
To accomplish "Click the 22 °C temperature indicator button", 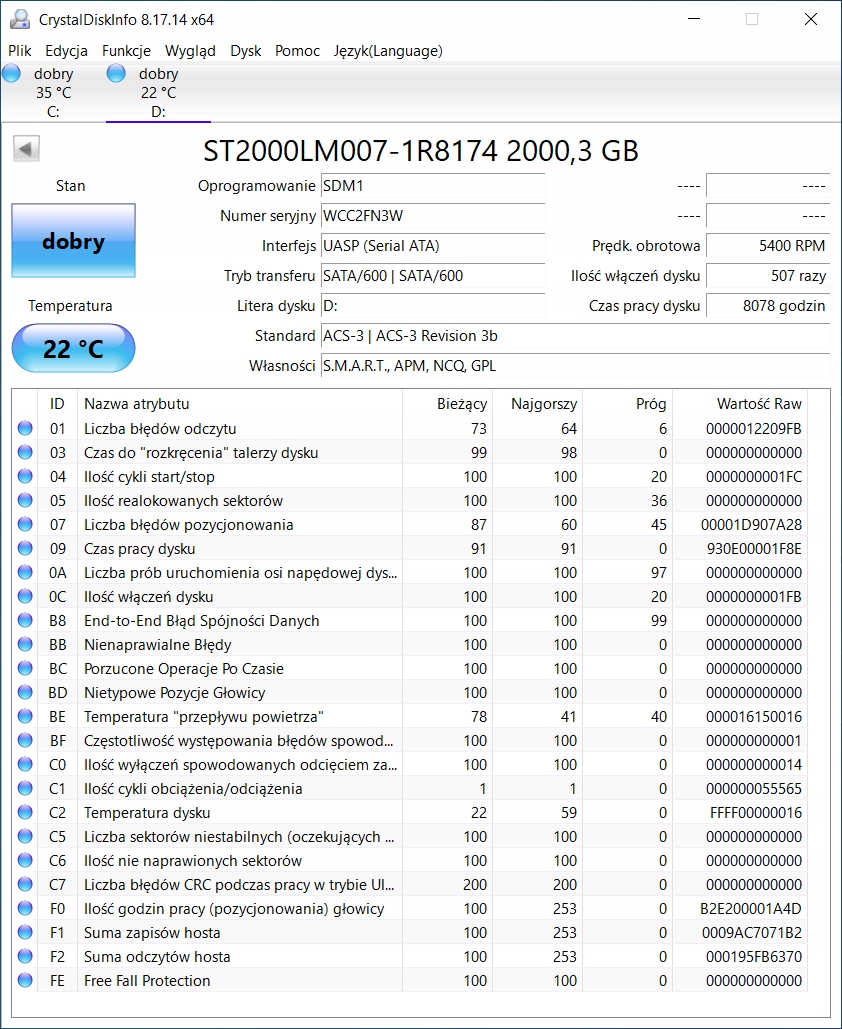I will pos(73,349).
